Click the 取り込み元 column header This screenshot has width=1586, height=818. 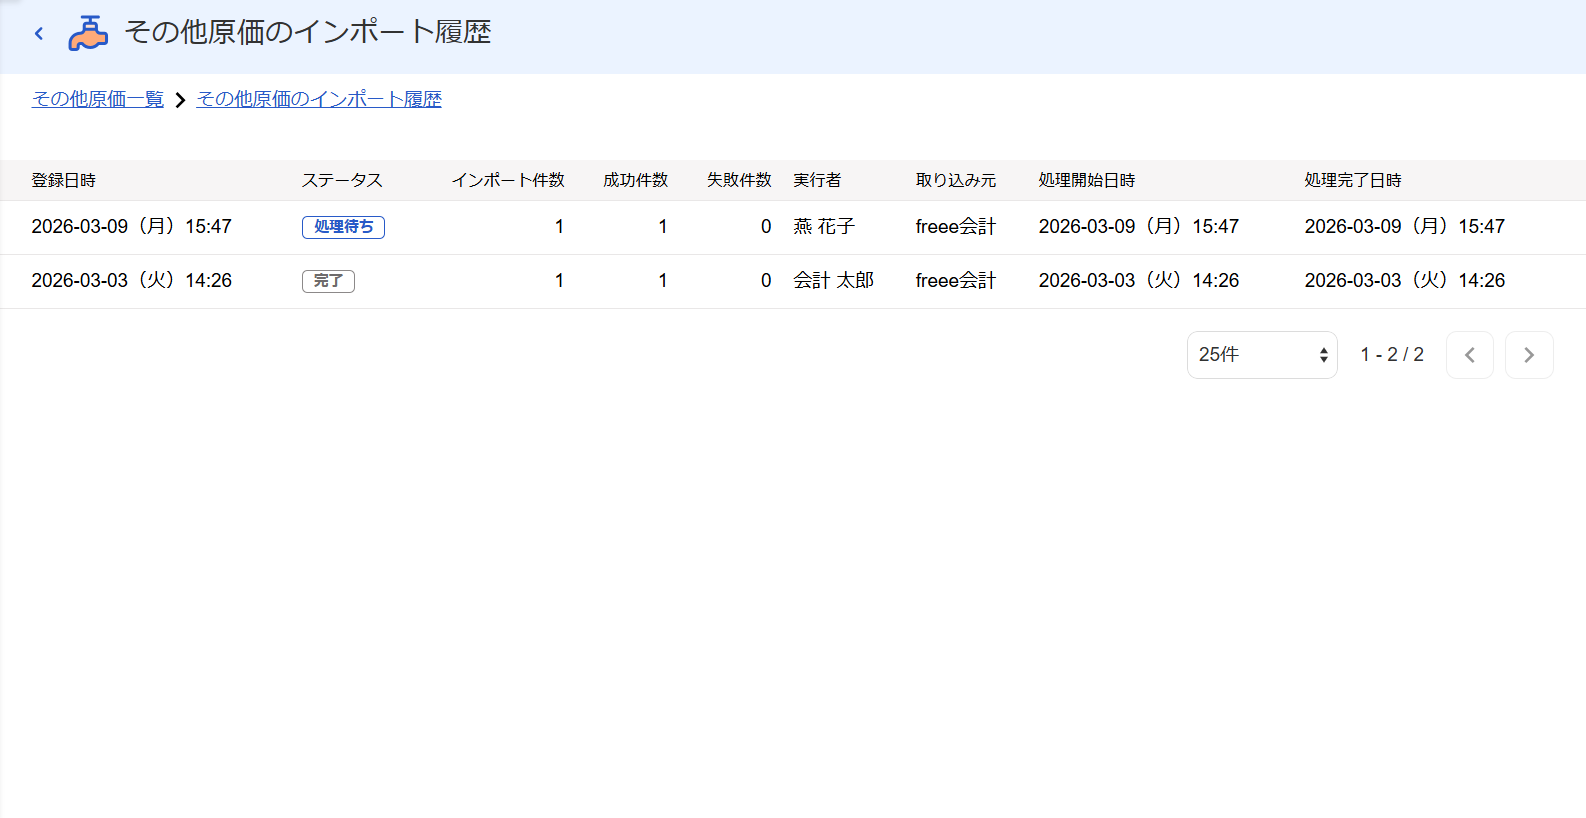tap(956, 180)
